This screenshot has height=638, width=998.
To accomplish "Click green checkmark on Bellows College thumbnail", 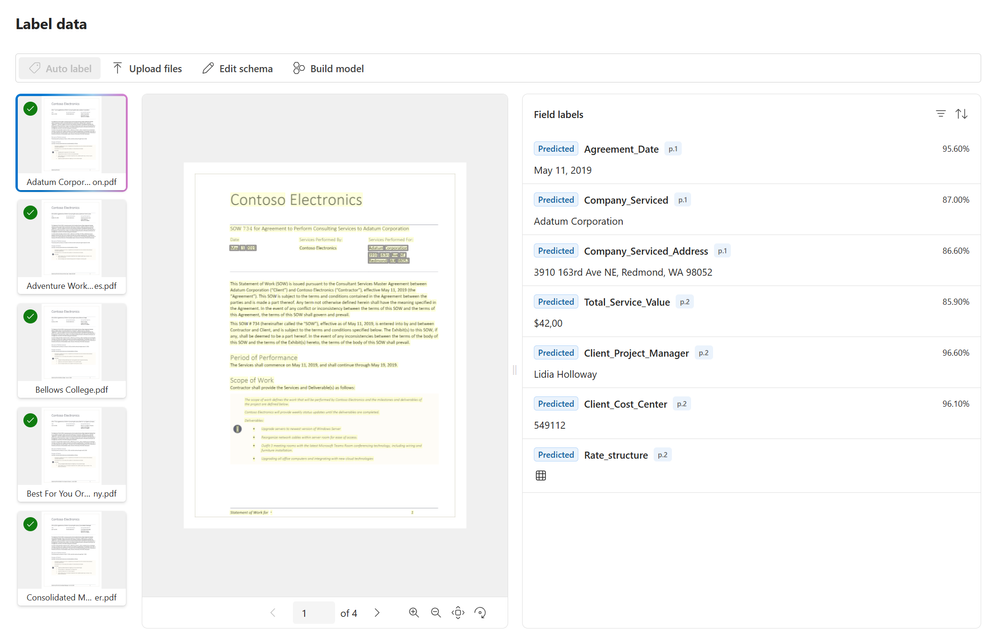I will tap(31, 316).
